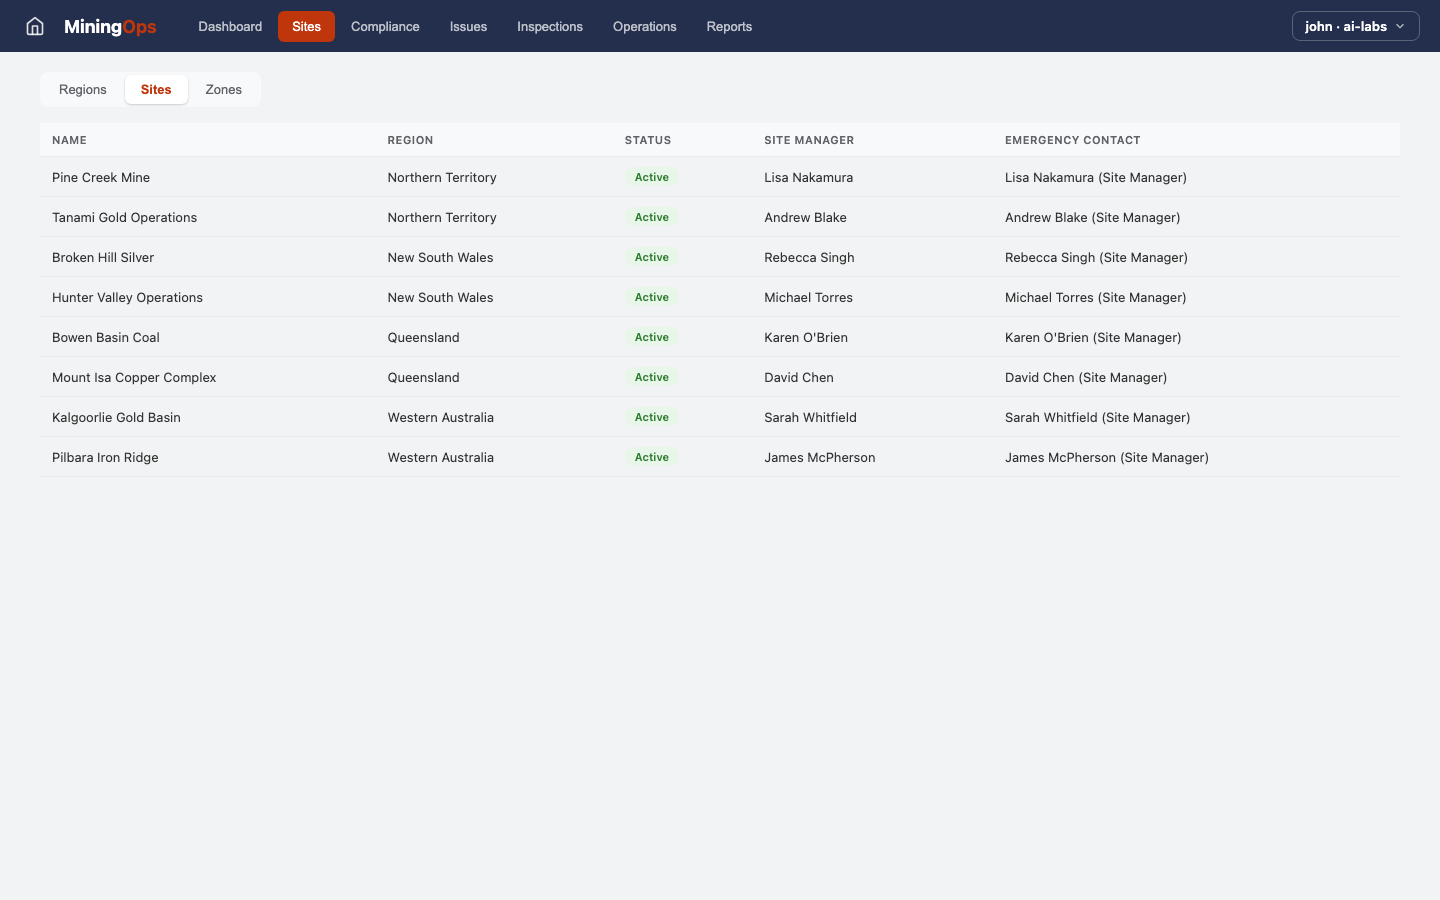Click the Status column header
1440x900 pixels.
point(647,141)
